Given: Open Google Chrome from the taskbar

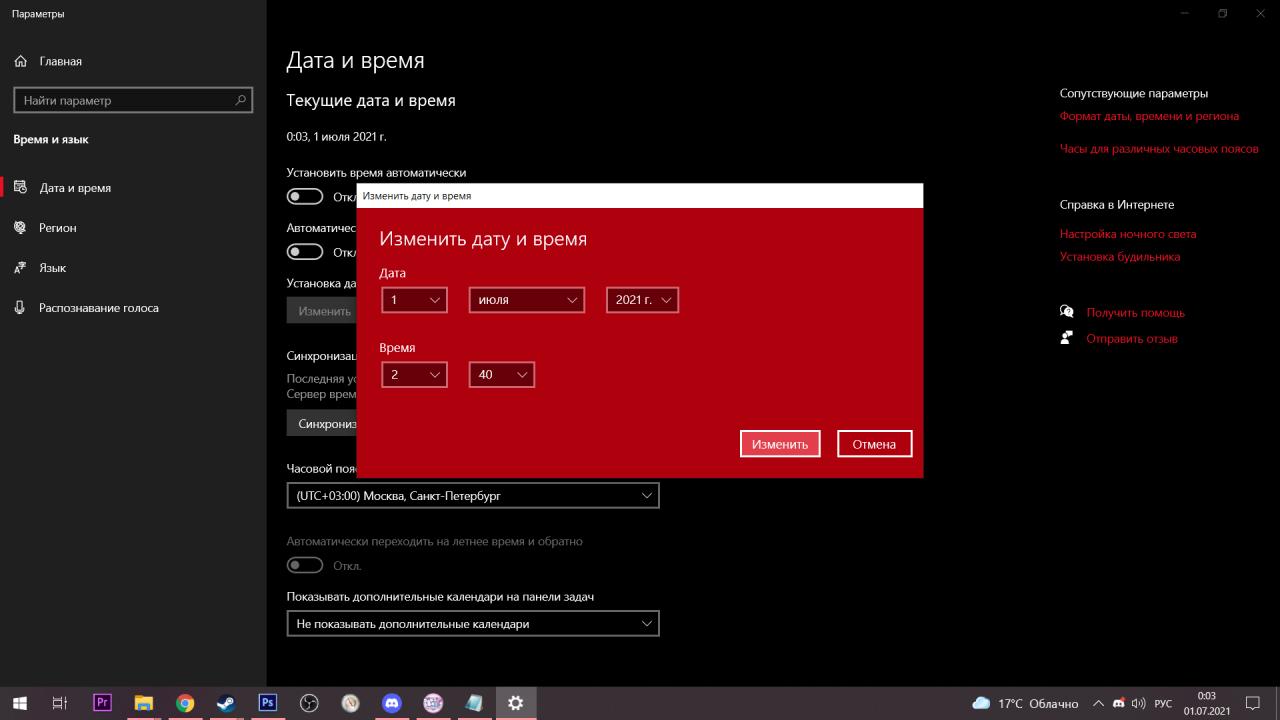Looking at the screenshot, I should pyautogui.click(x=185, y=703).
